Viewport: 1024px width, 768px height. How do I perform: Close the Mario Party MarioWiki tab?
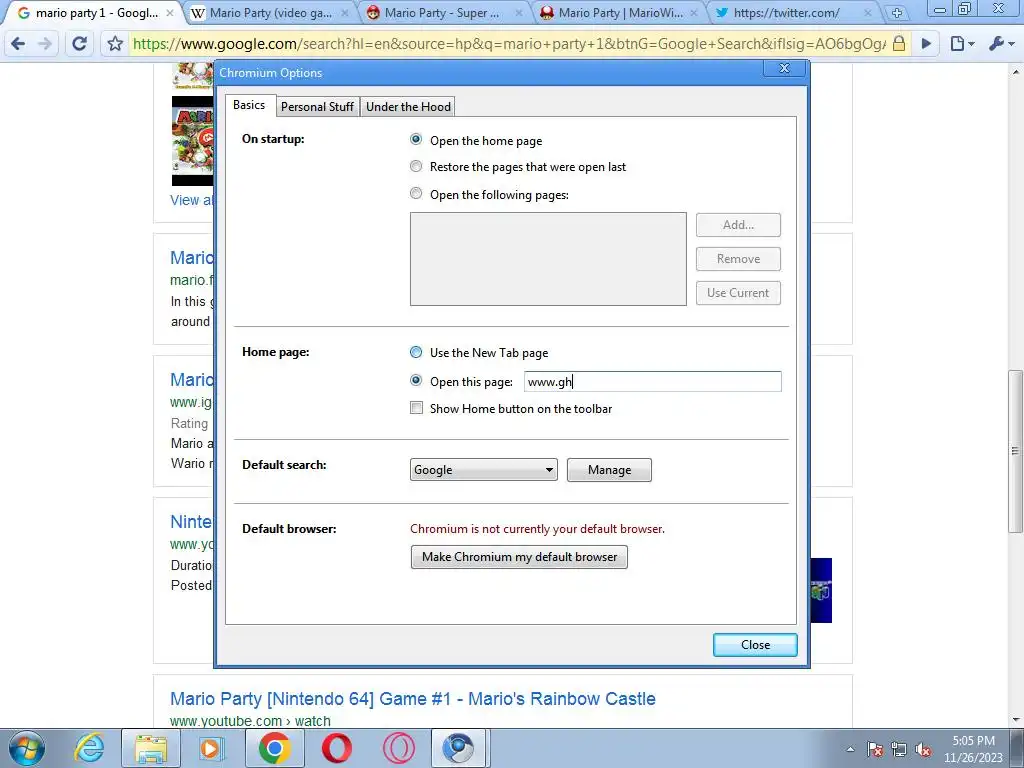694,12
